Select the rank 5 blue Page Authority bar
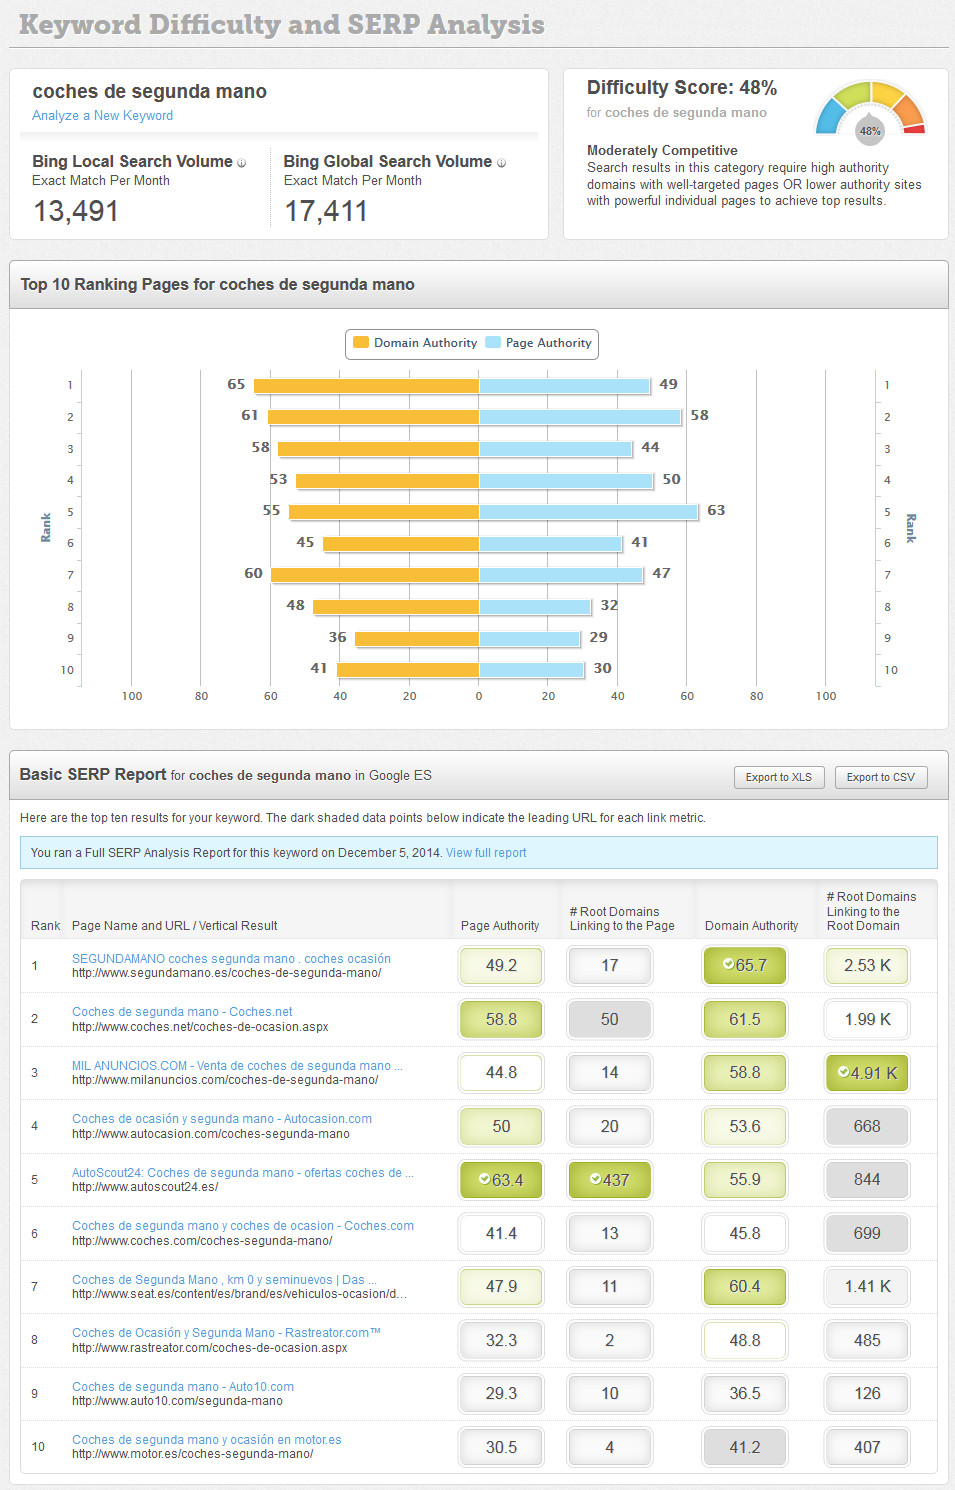This screenshot has width=955, height=1490. 588,512
